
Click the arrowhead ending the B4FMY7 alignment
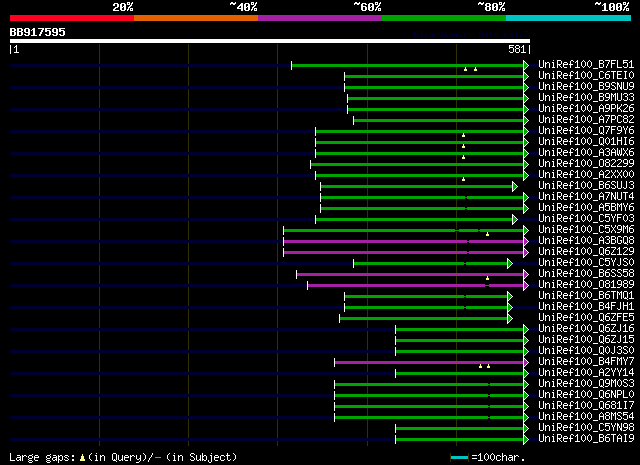tap(526, 363)
